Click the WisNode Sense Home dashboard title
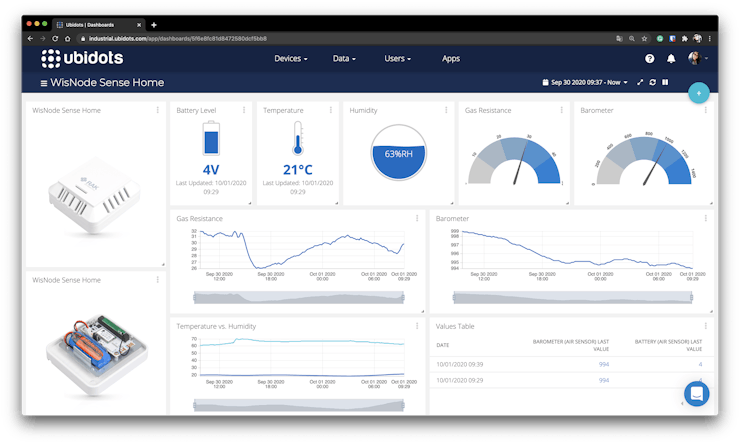The height and width of the screenshot is (444, 740). pyautogui.click(x=107, y=83)
